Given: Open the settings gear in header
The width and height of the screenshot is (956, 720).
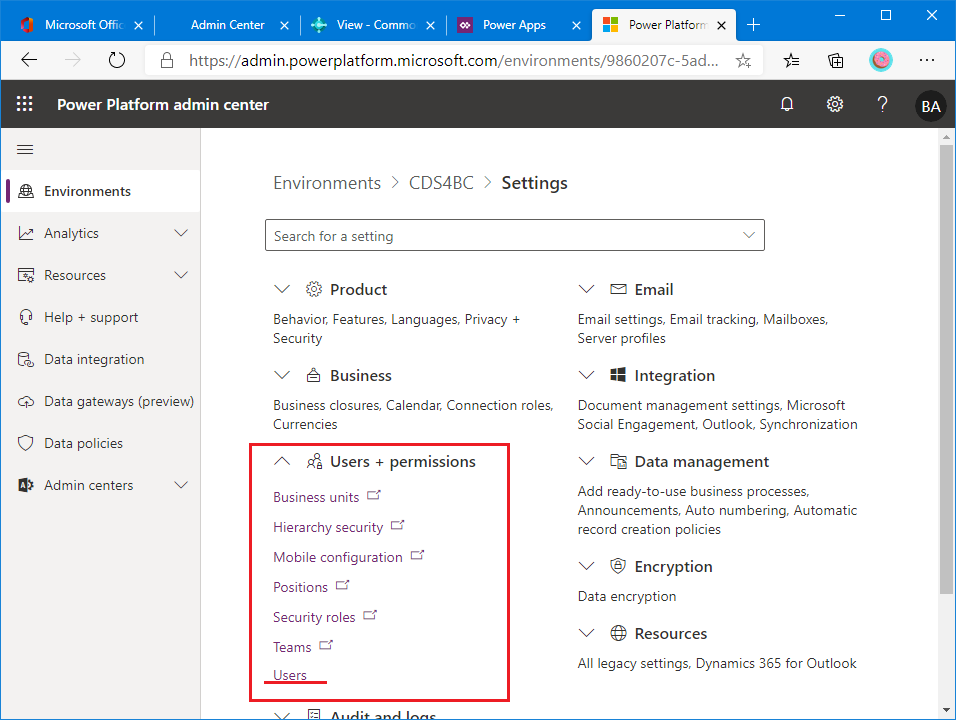Looking at the screenshot, I should tap(835, 104).
